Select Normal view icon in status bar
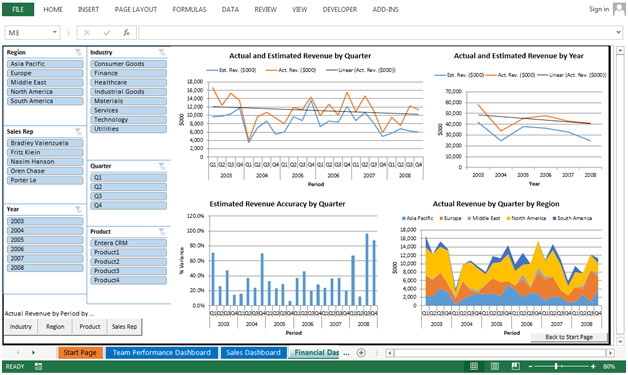Screen dimensions: 628x375 point(474,366)
